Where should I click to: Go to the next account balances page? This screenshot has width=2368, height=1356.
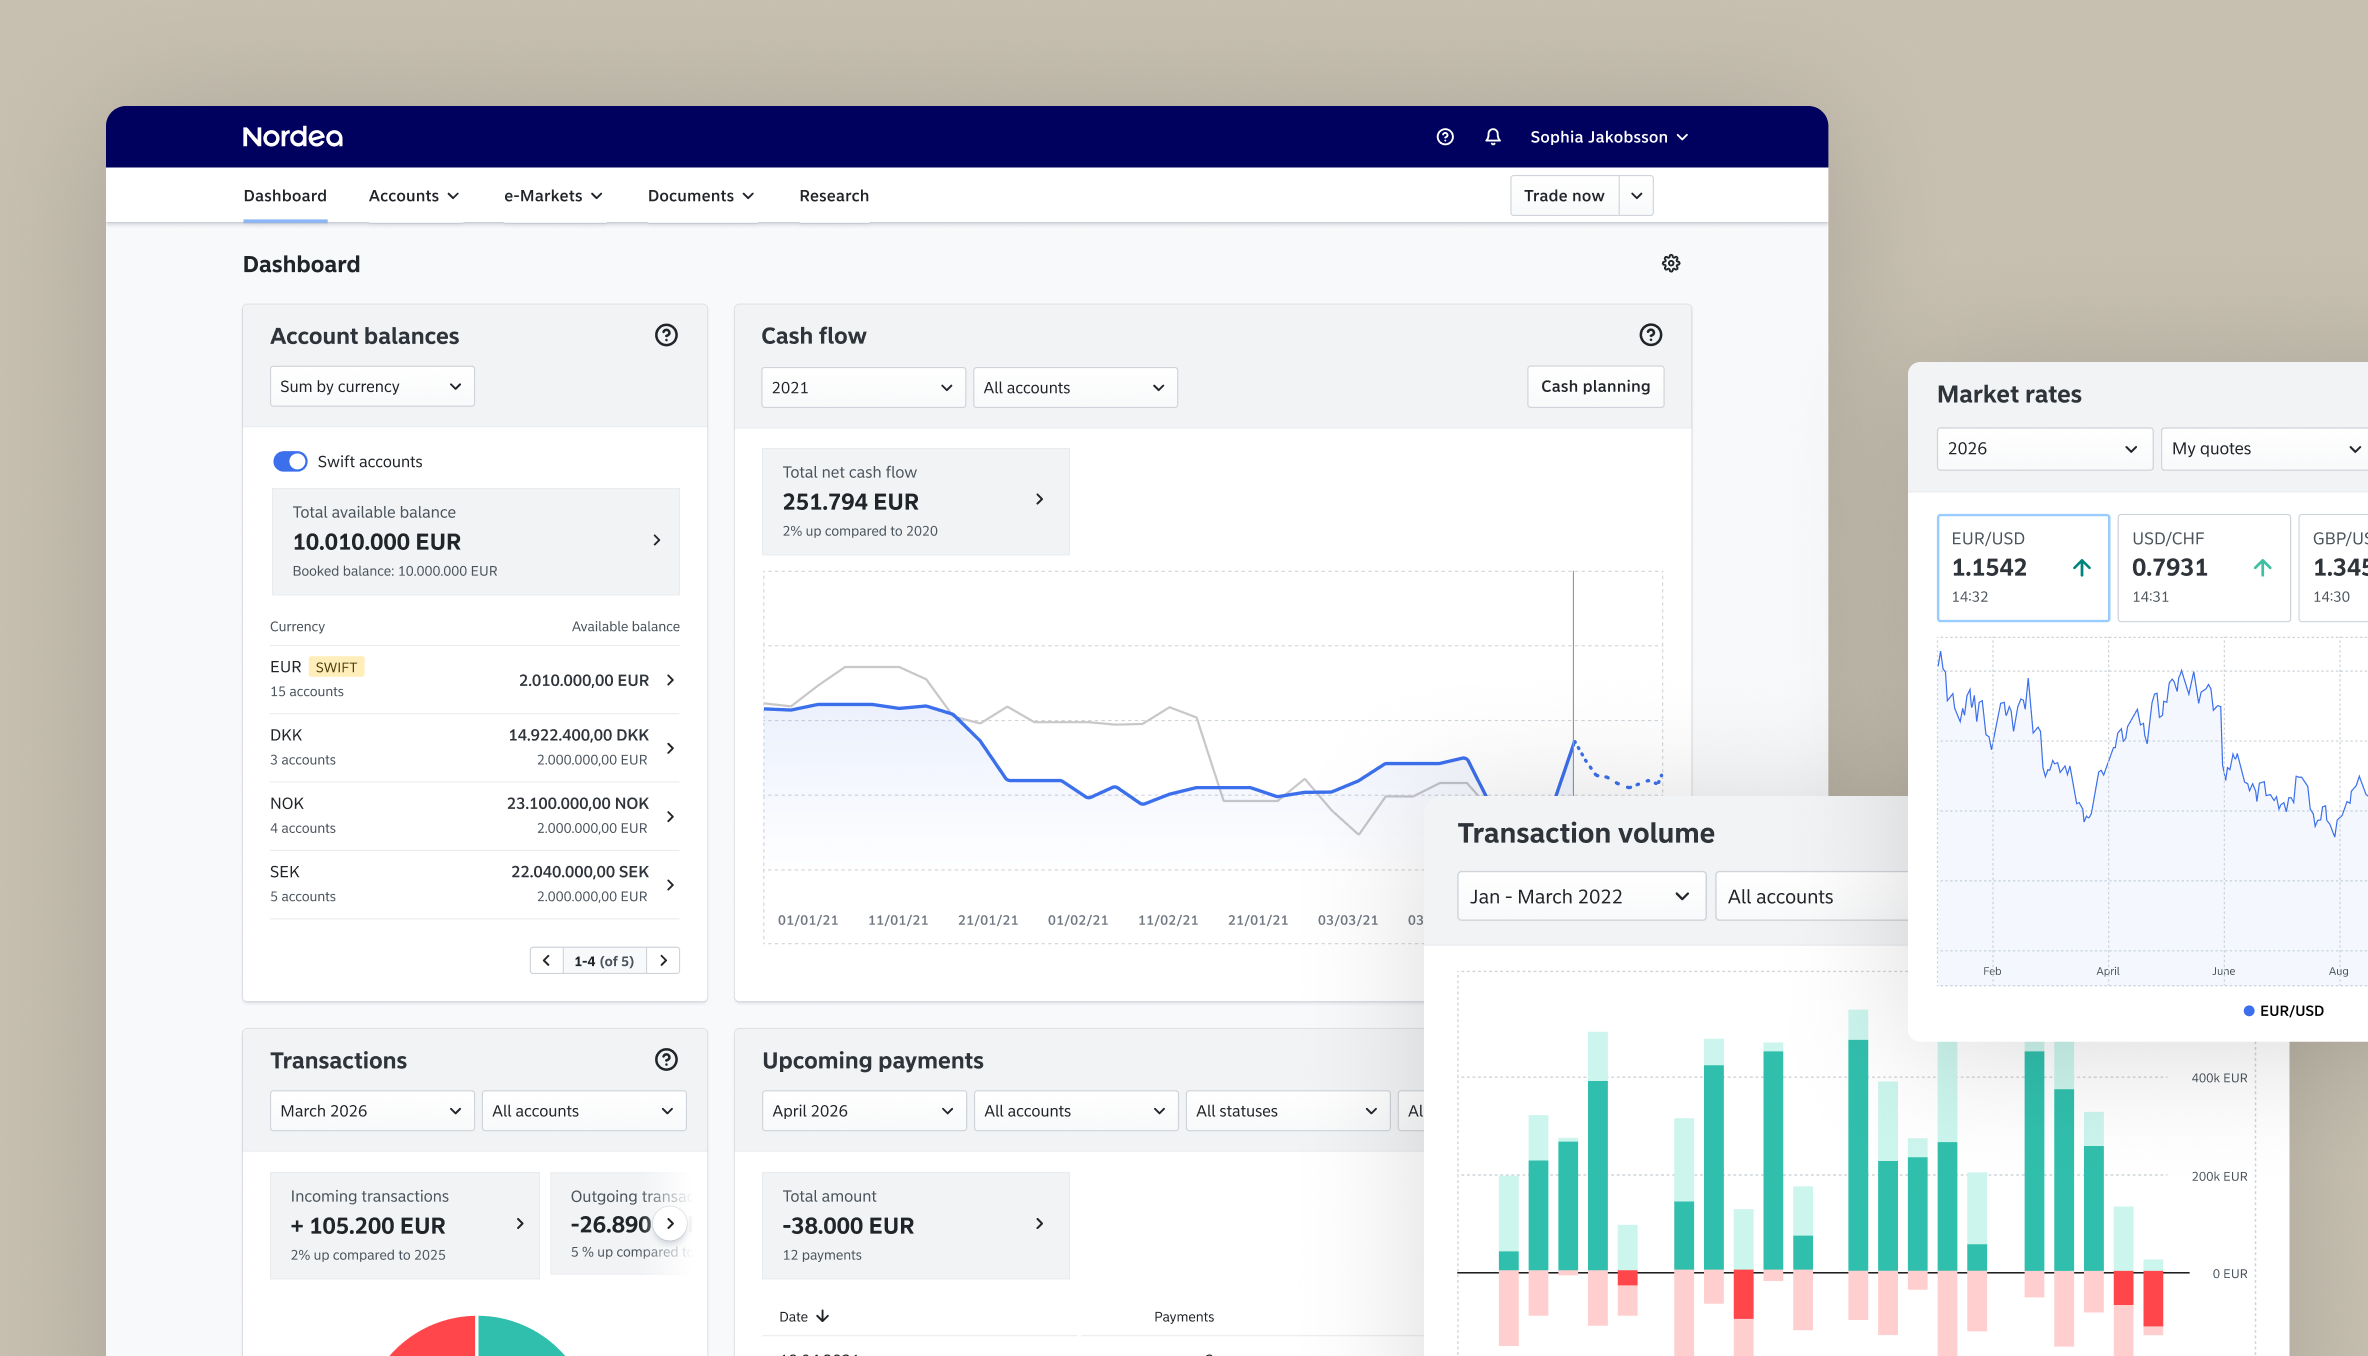pyautogui.click(x=663, y=960)
